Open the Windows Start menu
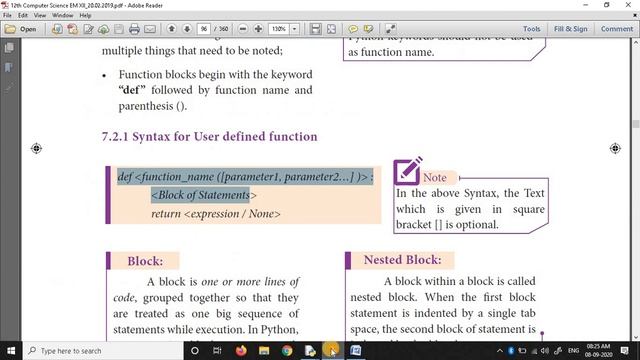Viewport: 640px width, 360px height. coord(11,351)
